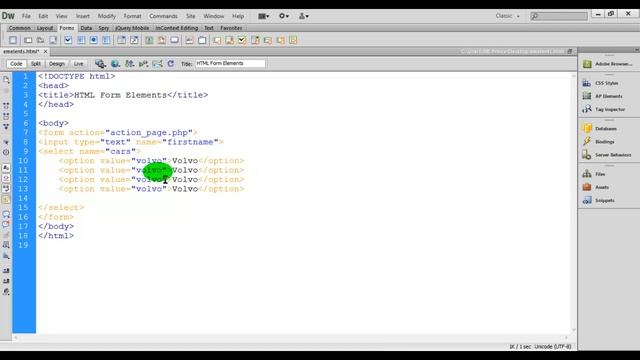Switch to the jQuery Mobile insert tab
640x360 pixels.
tap(132, 28)
